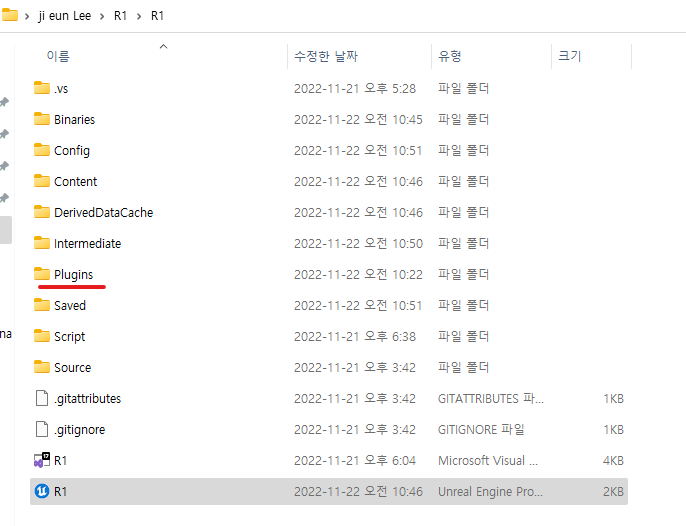Click the Binaries folder icon

(x=42, y=119)
